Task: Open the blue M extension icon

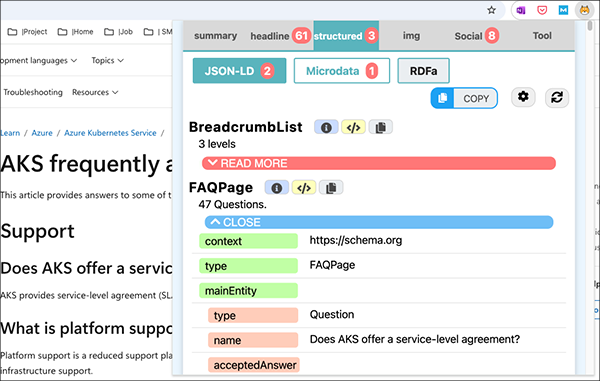Action: [563, 10]
